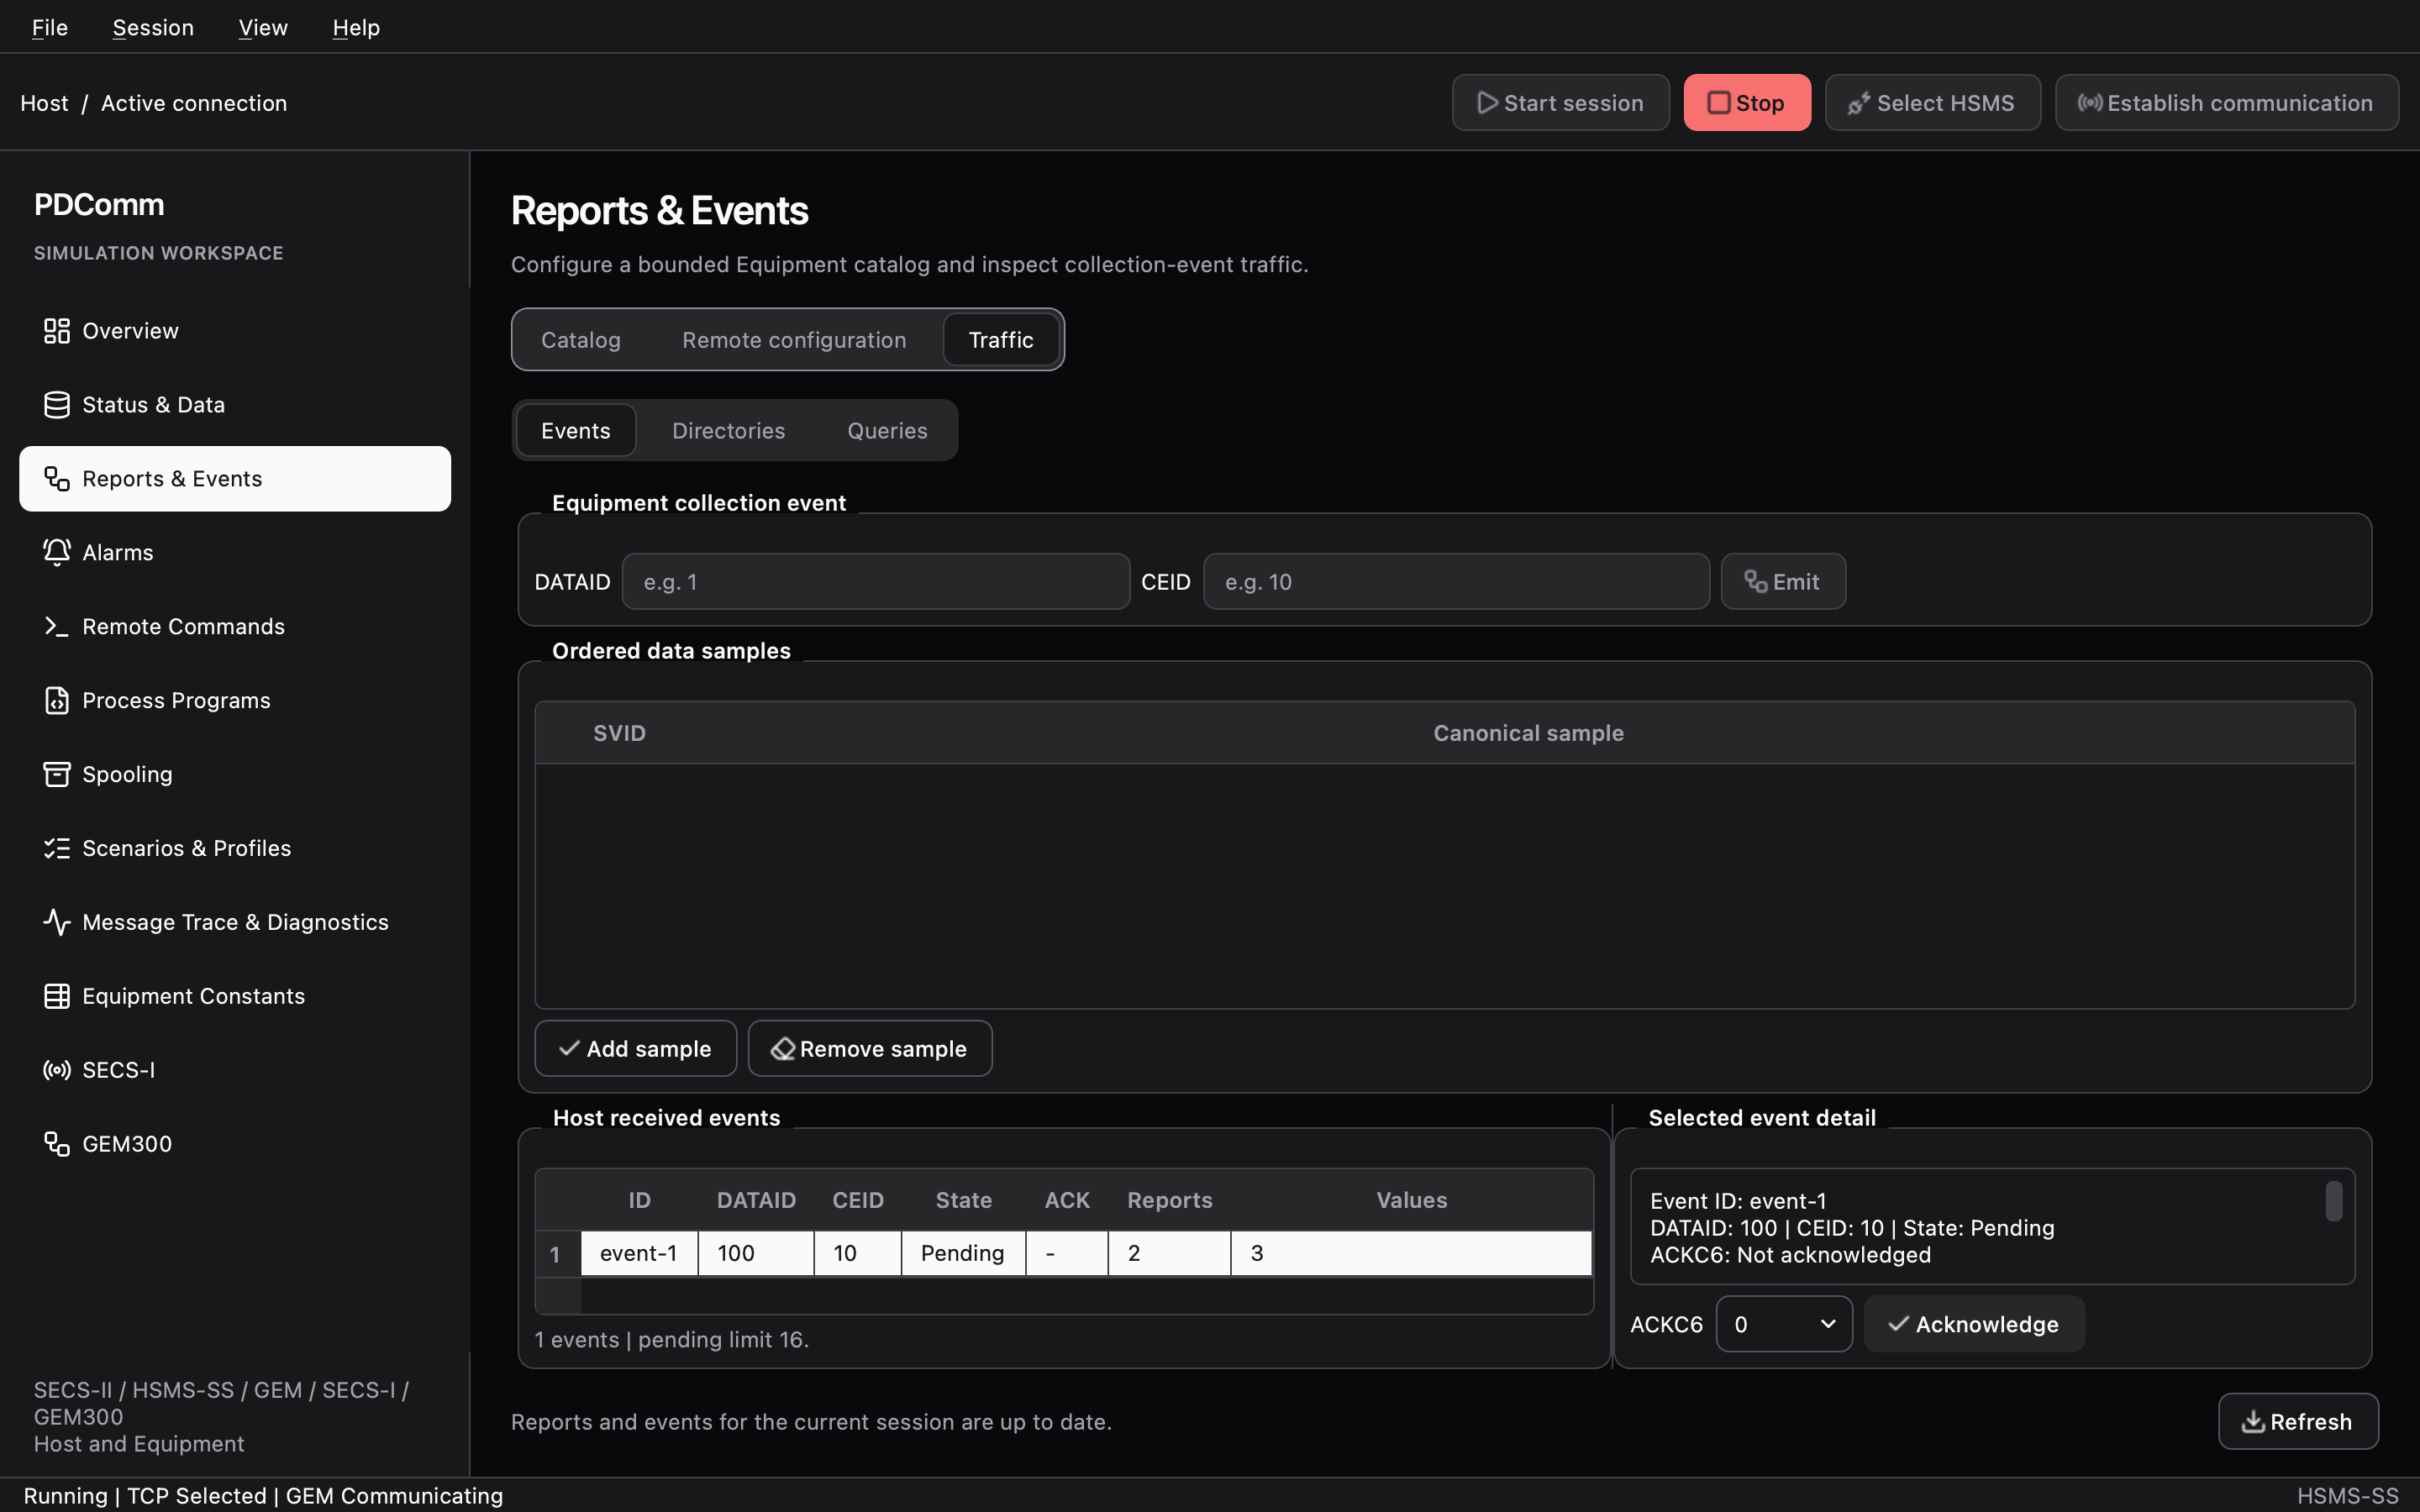2420x1512 pixels.
Task: Open the View menu
Action: tap(263, 27)
